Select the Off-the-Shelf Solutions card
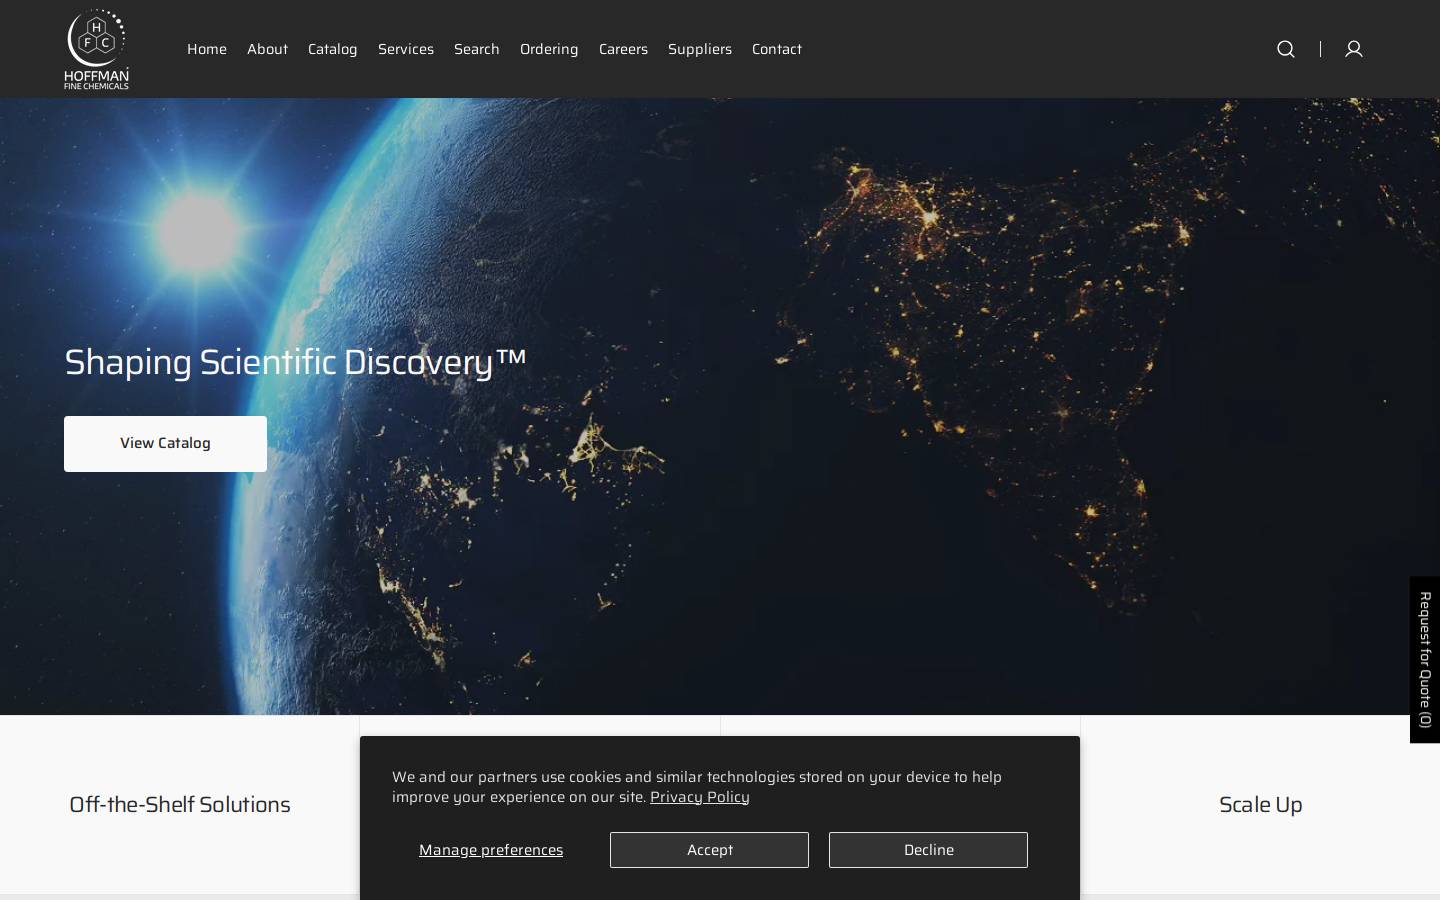Screen dimensions: 1440x900 pos(180,805)
